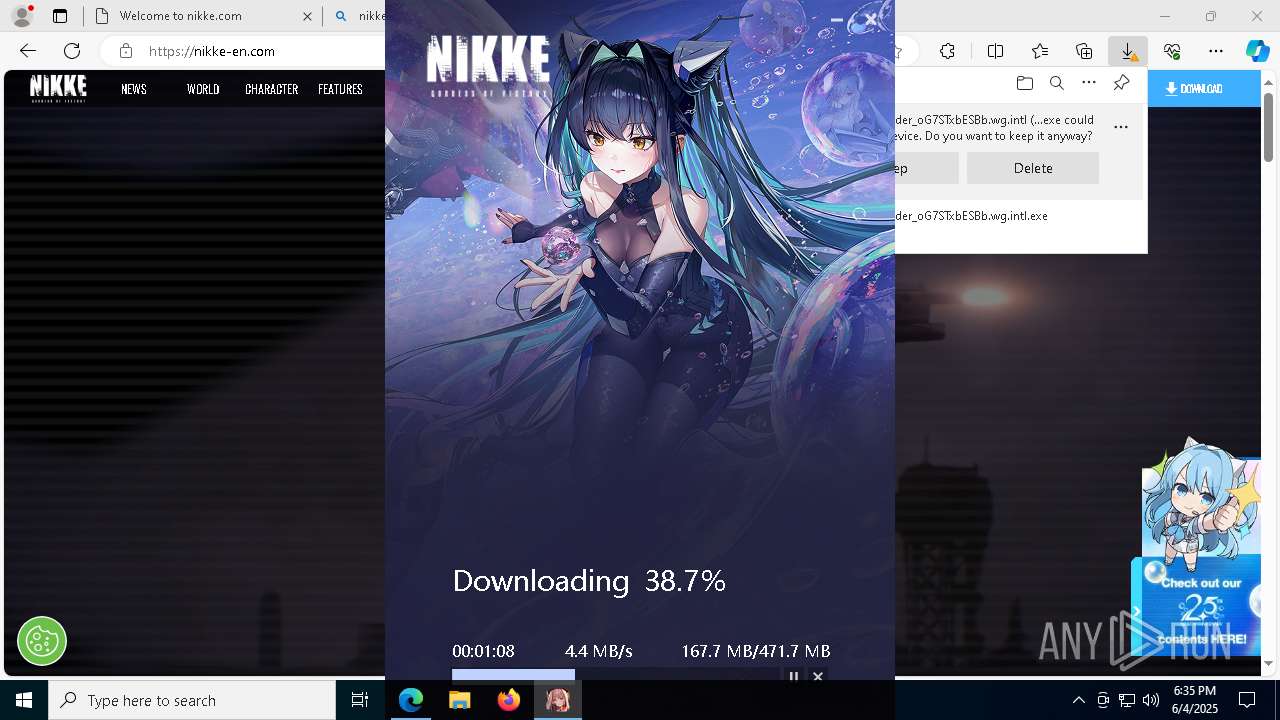Open downloads folder from flyout
The image size is (1280, 720).
pos(1024,83)
